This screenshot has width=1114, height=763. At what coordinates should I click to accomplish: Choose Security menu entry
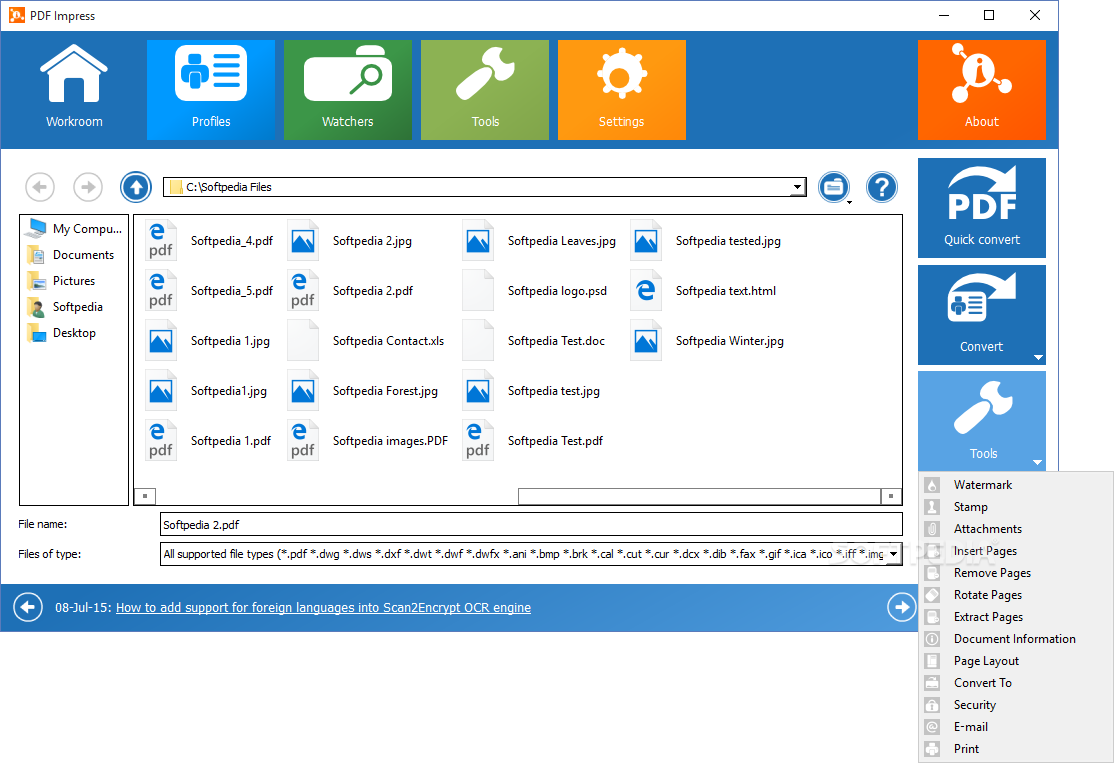1016,705
